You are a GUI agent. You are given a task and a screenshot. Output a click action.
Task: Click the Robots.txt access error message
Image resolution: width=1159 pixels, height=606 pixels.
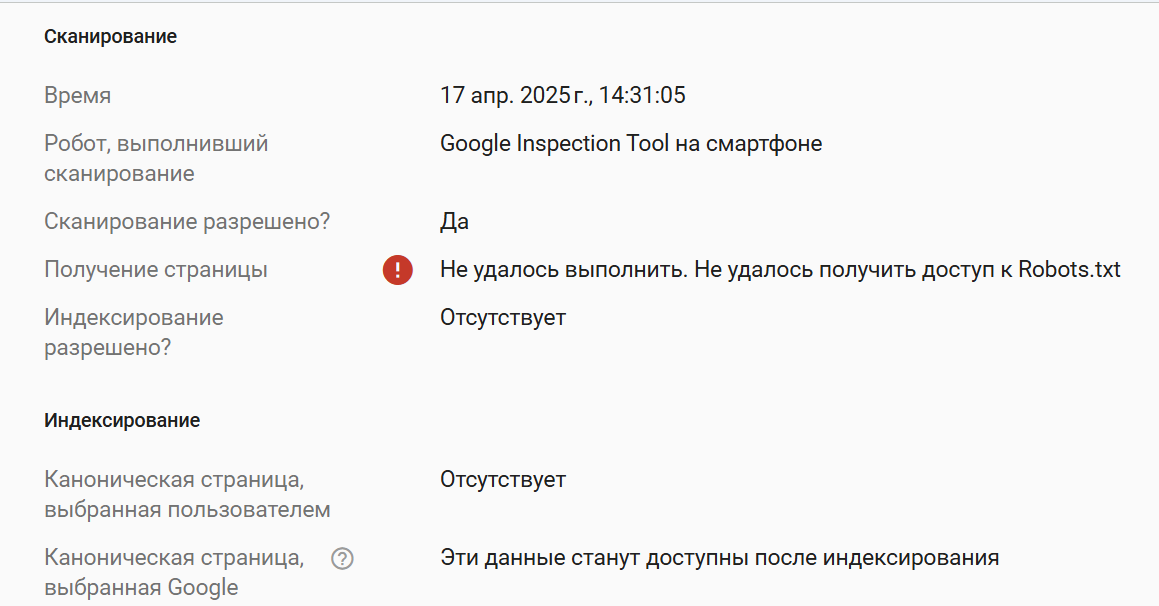click(781, 270)
